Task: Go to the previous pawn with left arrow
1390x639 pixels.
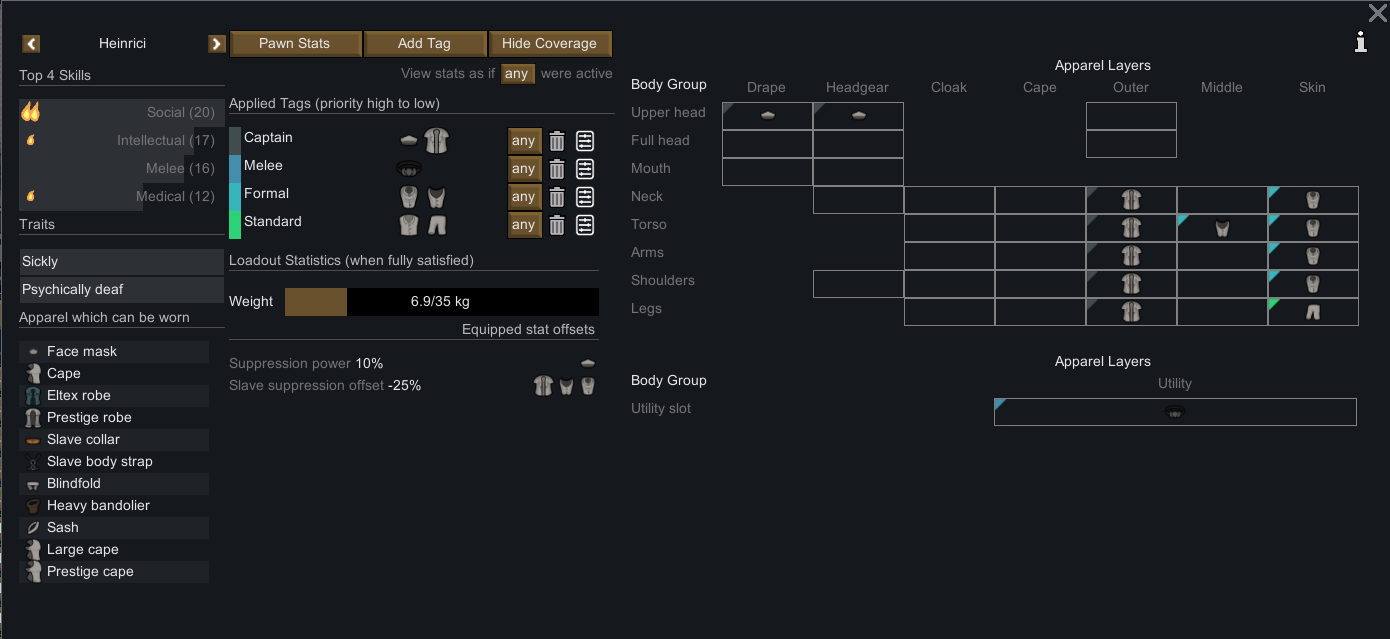Action: click(31, 43)
